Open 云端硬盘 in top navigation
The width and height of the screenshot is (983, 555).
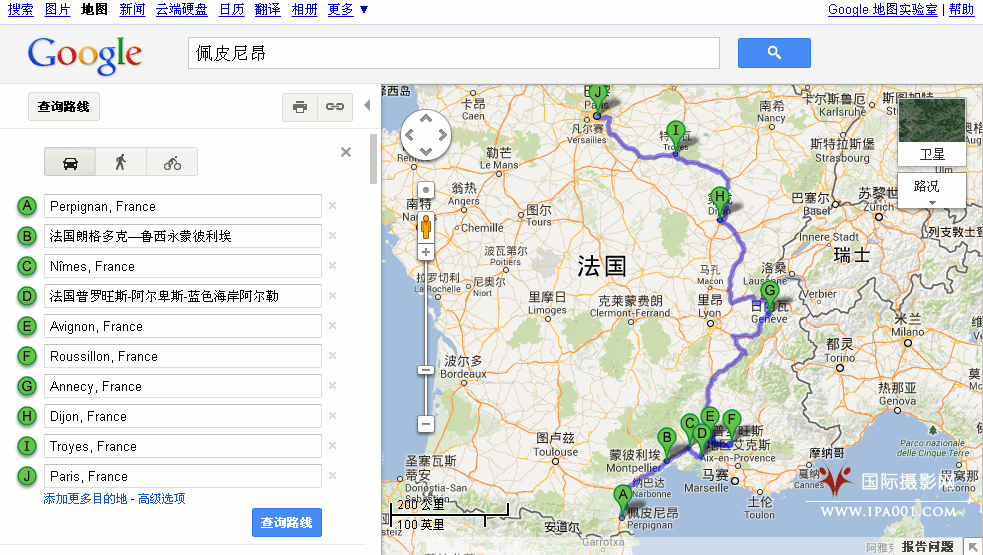[181, 9]
